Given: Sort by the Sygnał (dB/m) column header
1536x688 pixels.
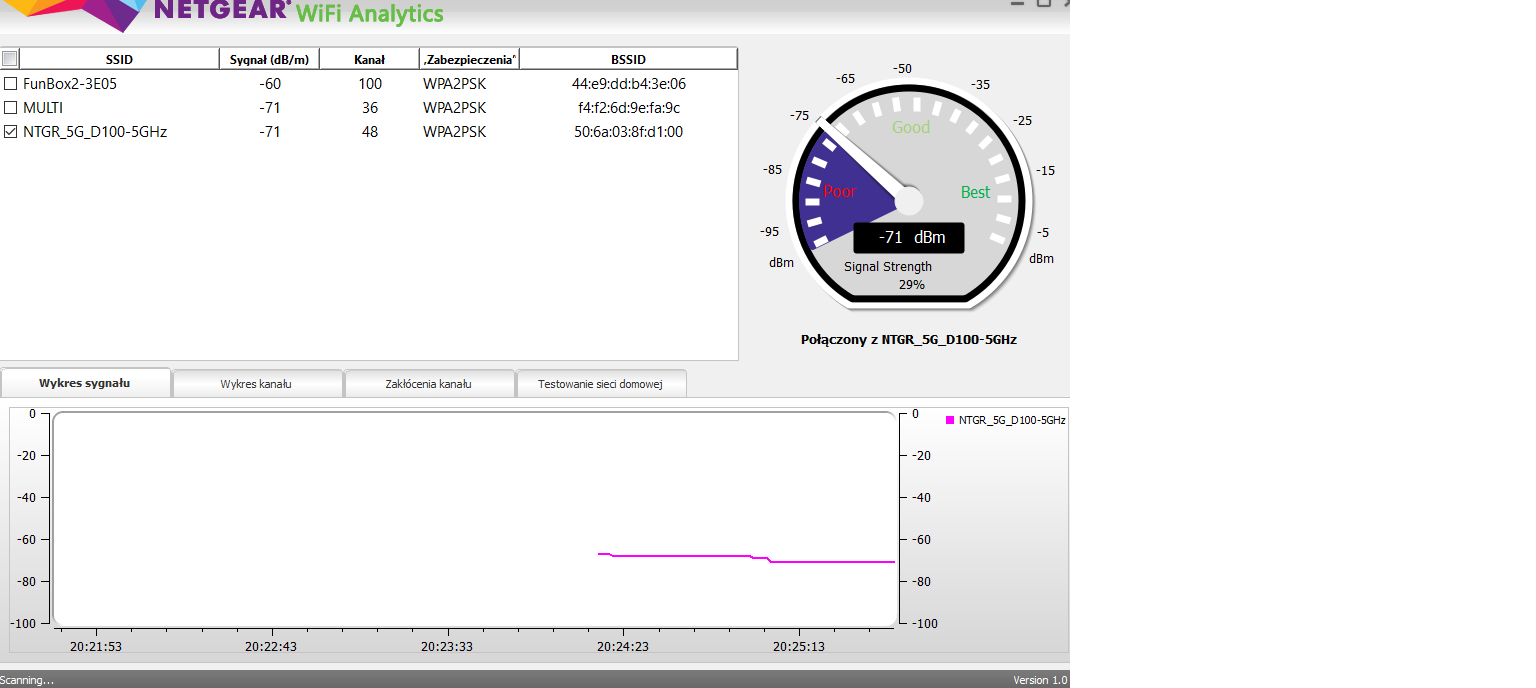Looking at the screenshot, I should coord(269,59).
